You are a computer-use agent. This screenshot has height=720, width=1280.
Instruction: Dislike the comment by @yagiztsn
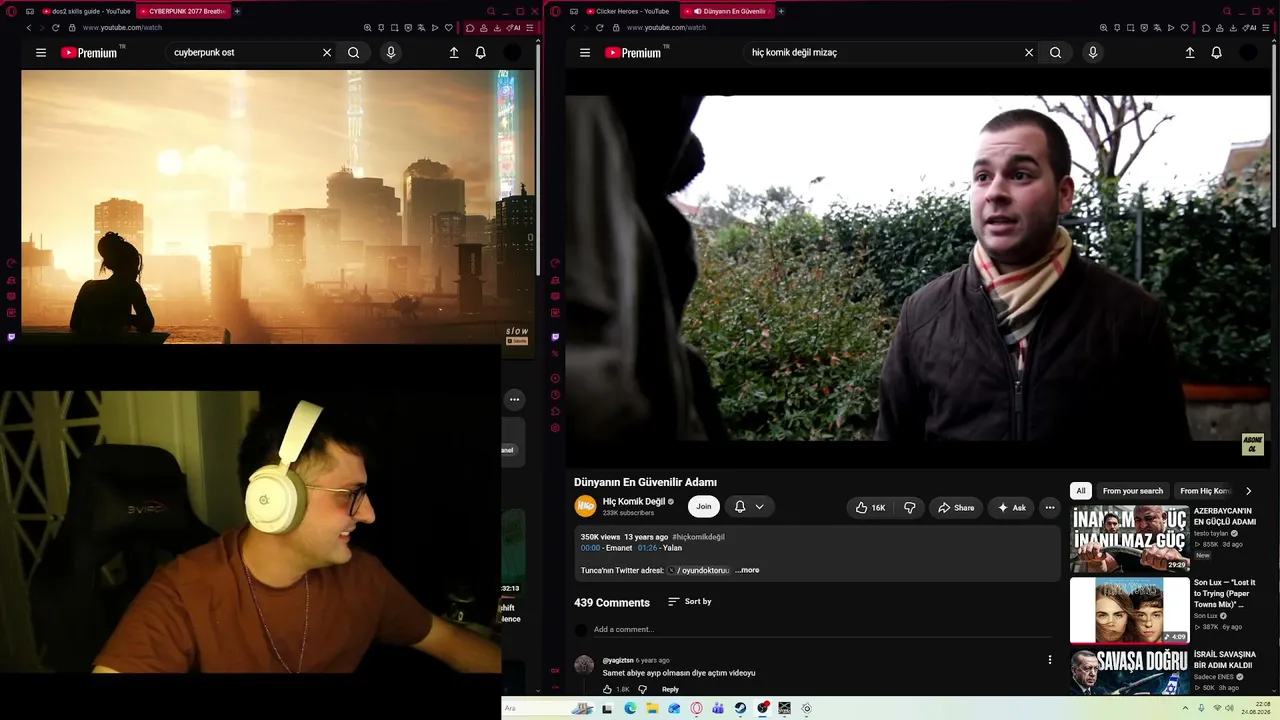click(642, 689)
